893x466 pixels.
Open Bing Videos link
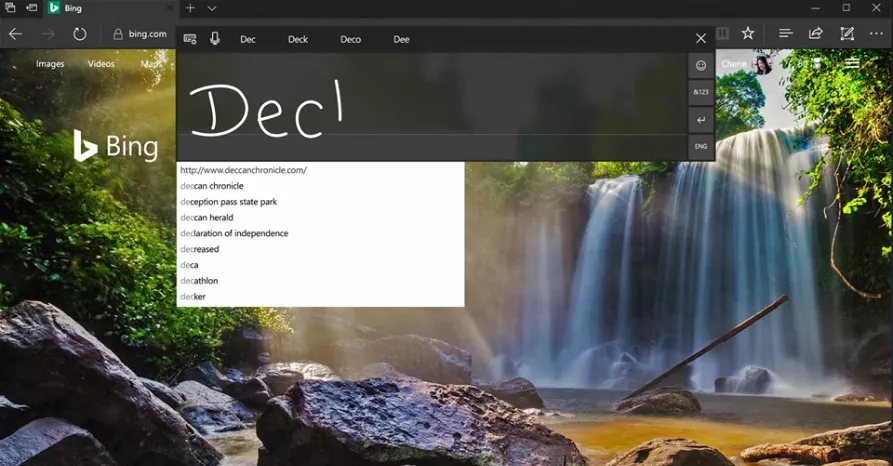101,64
